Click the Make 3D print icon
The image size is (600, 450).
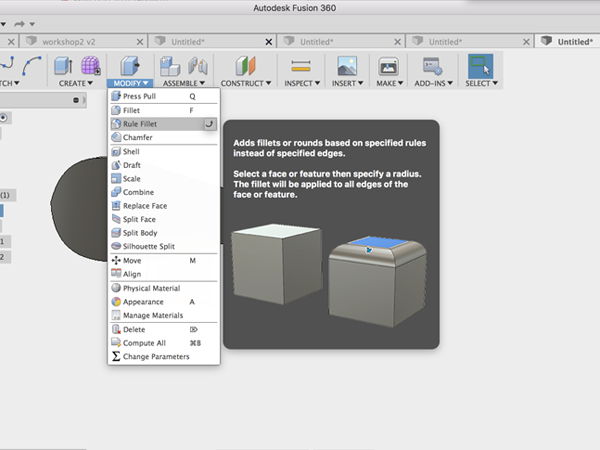(x=388, y=67)
